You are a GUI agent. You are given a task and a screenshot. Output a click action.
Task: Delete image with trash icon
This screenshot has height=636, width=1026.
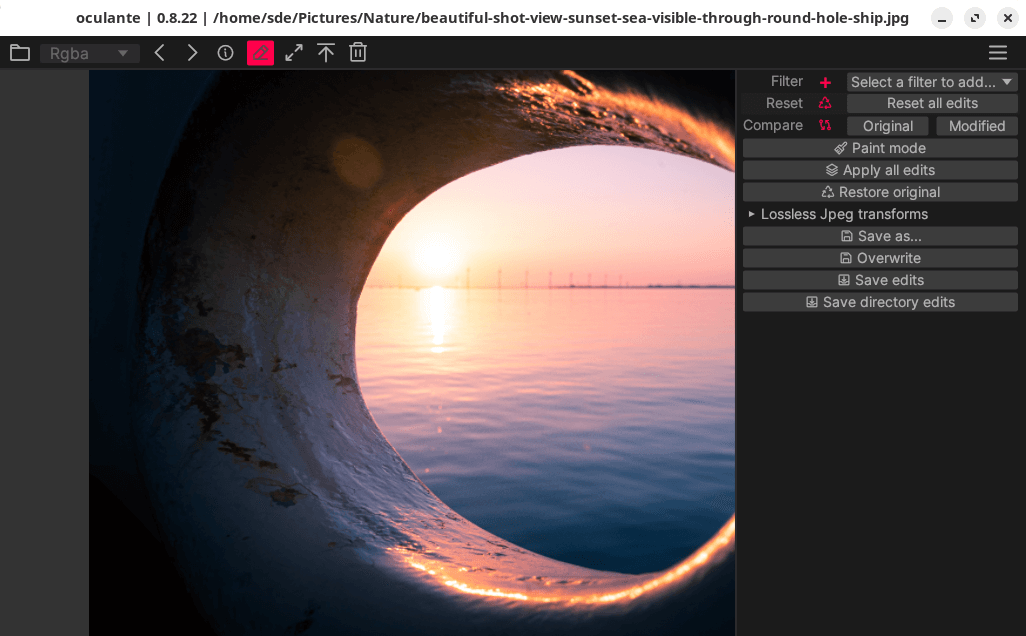358,53
